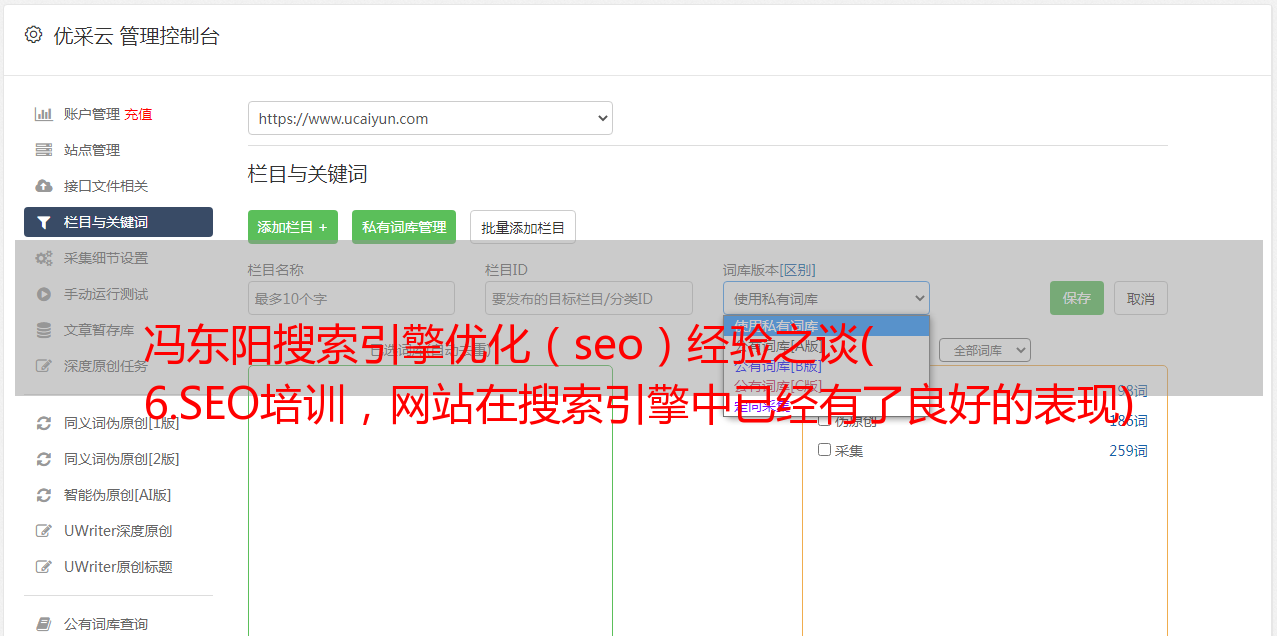This screenshot has height=636, width=1277.
Task: Click the 186词 count for 伪原创
Action: click(1128, 421)
